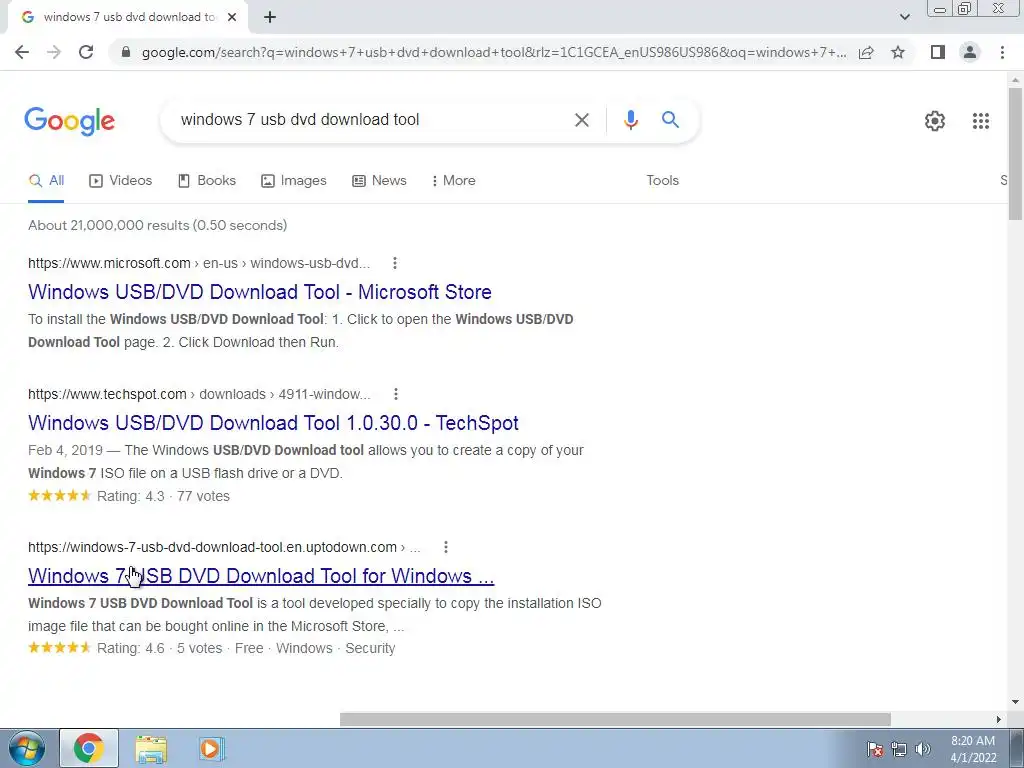Open the search Tools options
1024x768 pixels.
(x=662, y=181)
